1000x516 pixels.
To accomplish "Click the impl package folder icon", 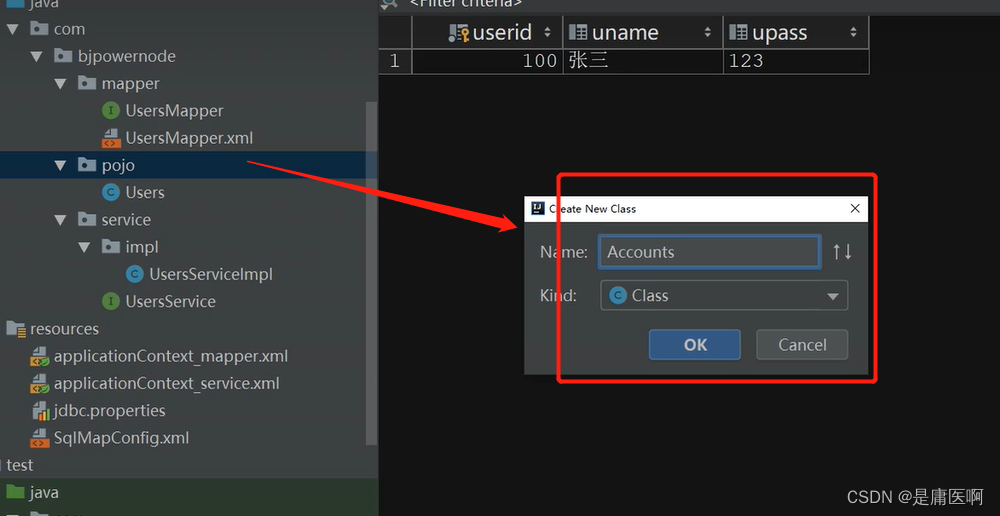I will click(x=110, y=247).
